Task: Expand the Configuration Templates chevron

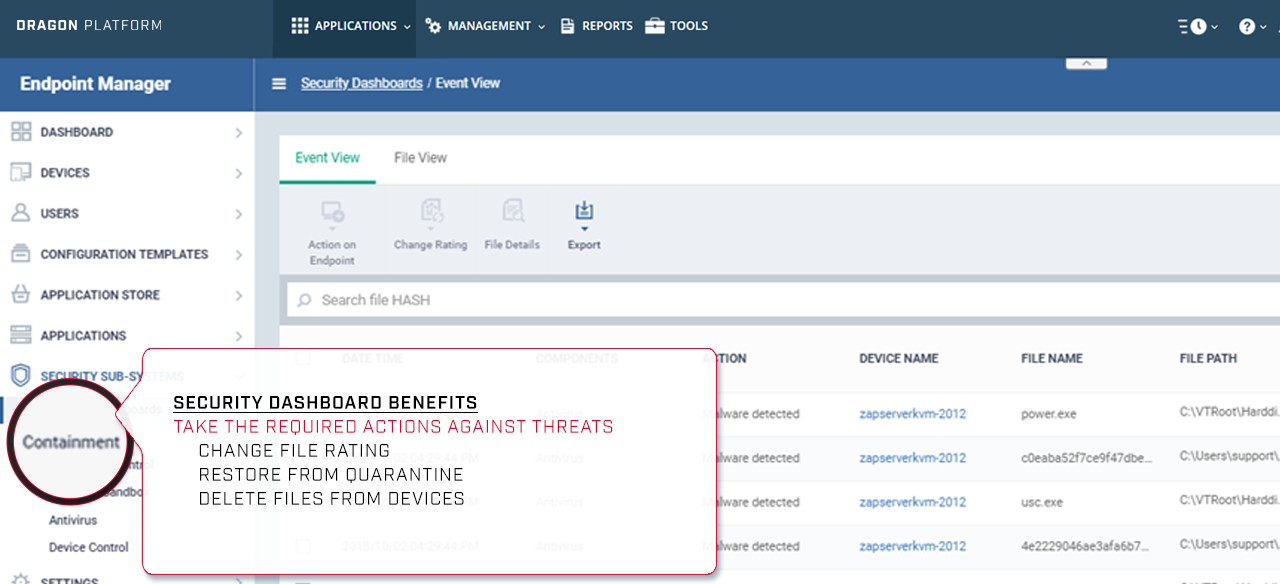Action: pyautogui.click(x=238, y=255)
